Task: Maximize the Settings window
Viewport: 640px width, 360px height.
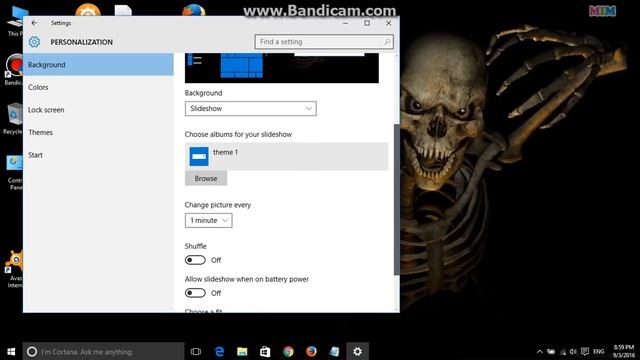Action: 367,23
